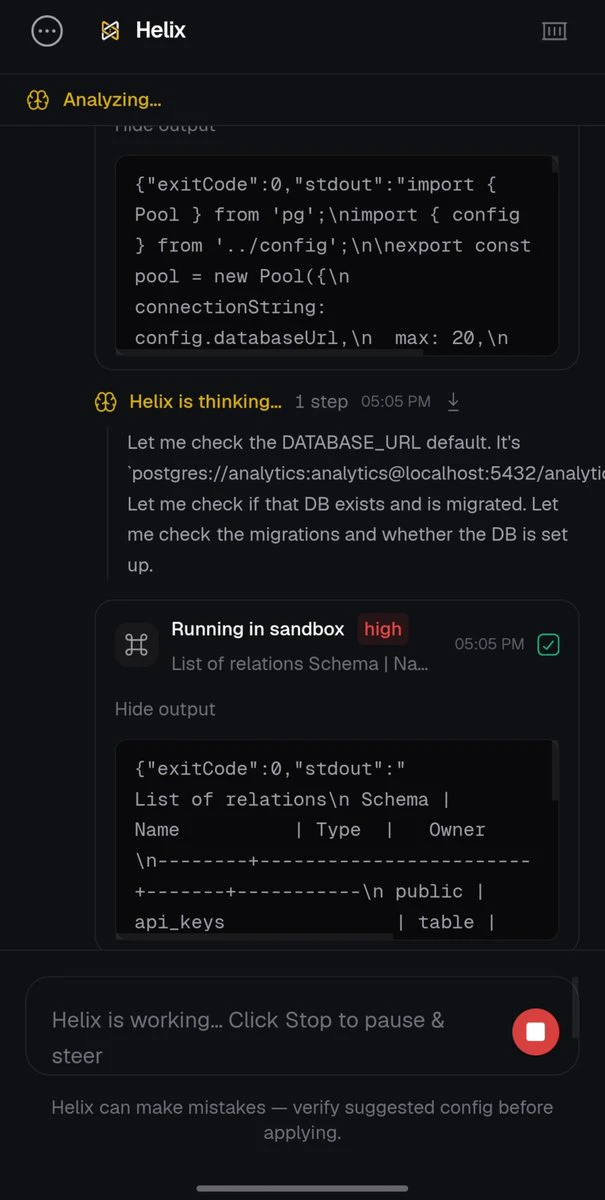This screenshot has width=605, height=1200.
Task: Open the panel icon in header
Action: (554, 31)
